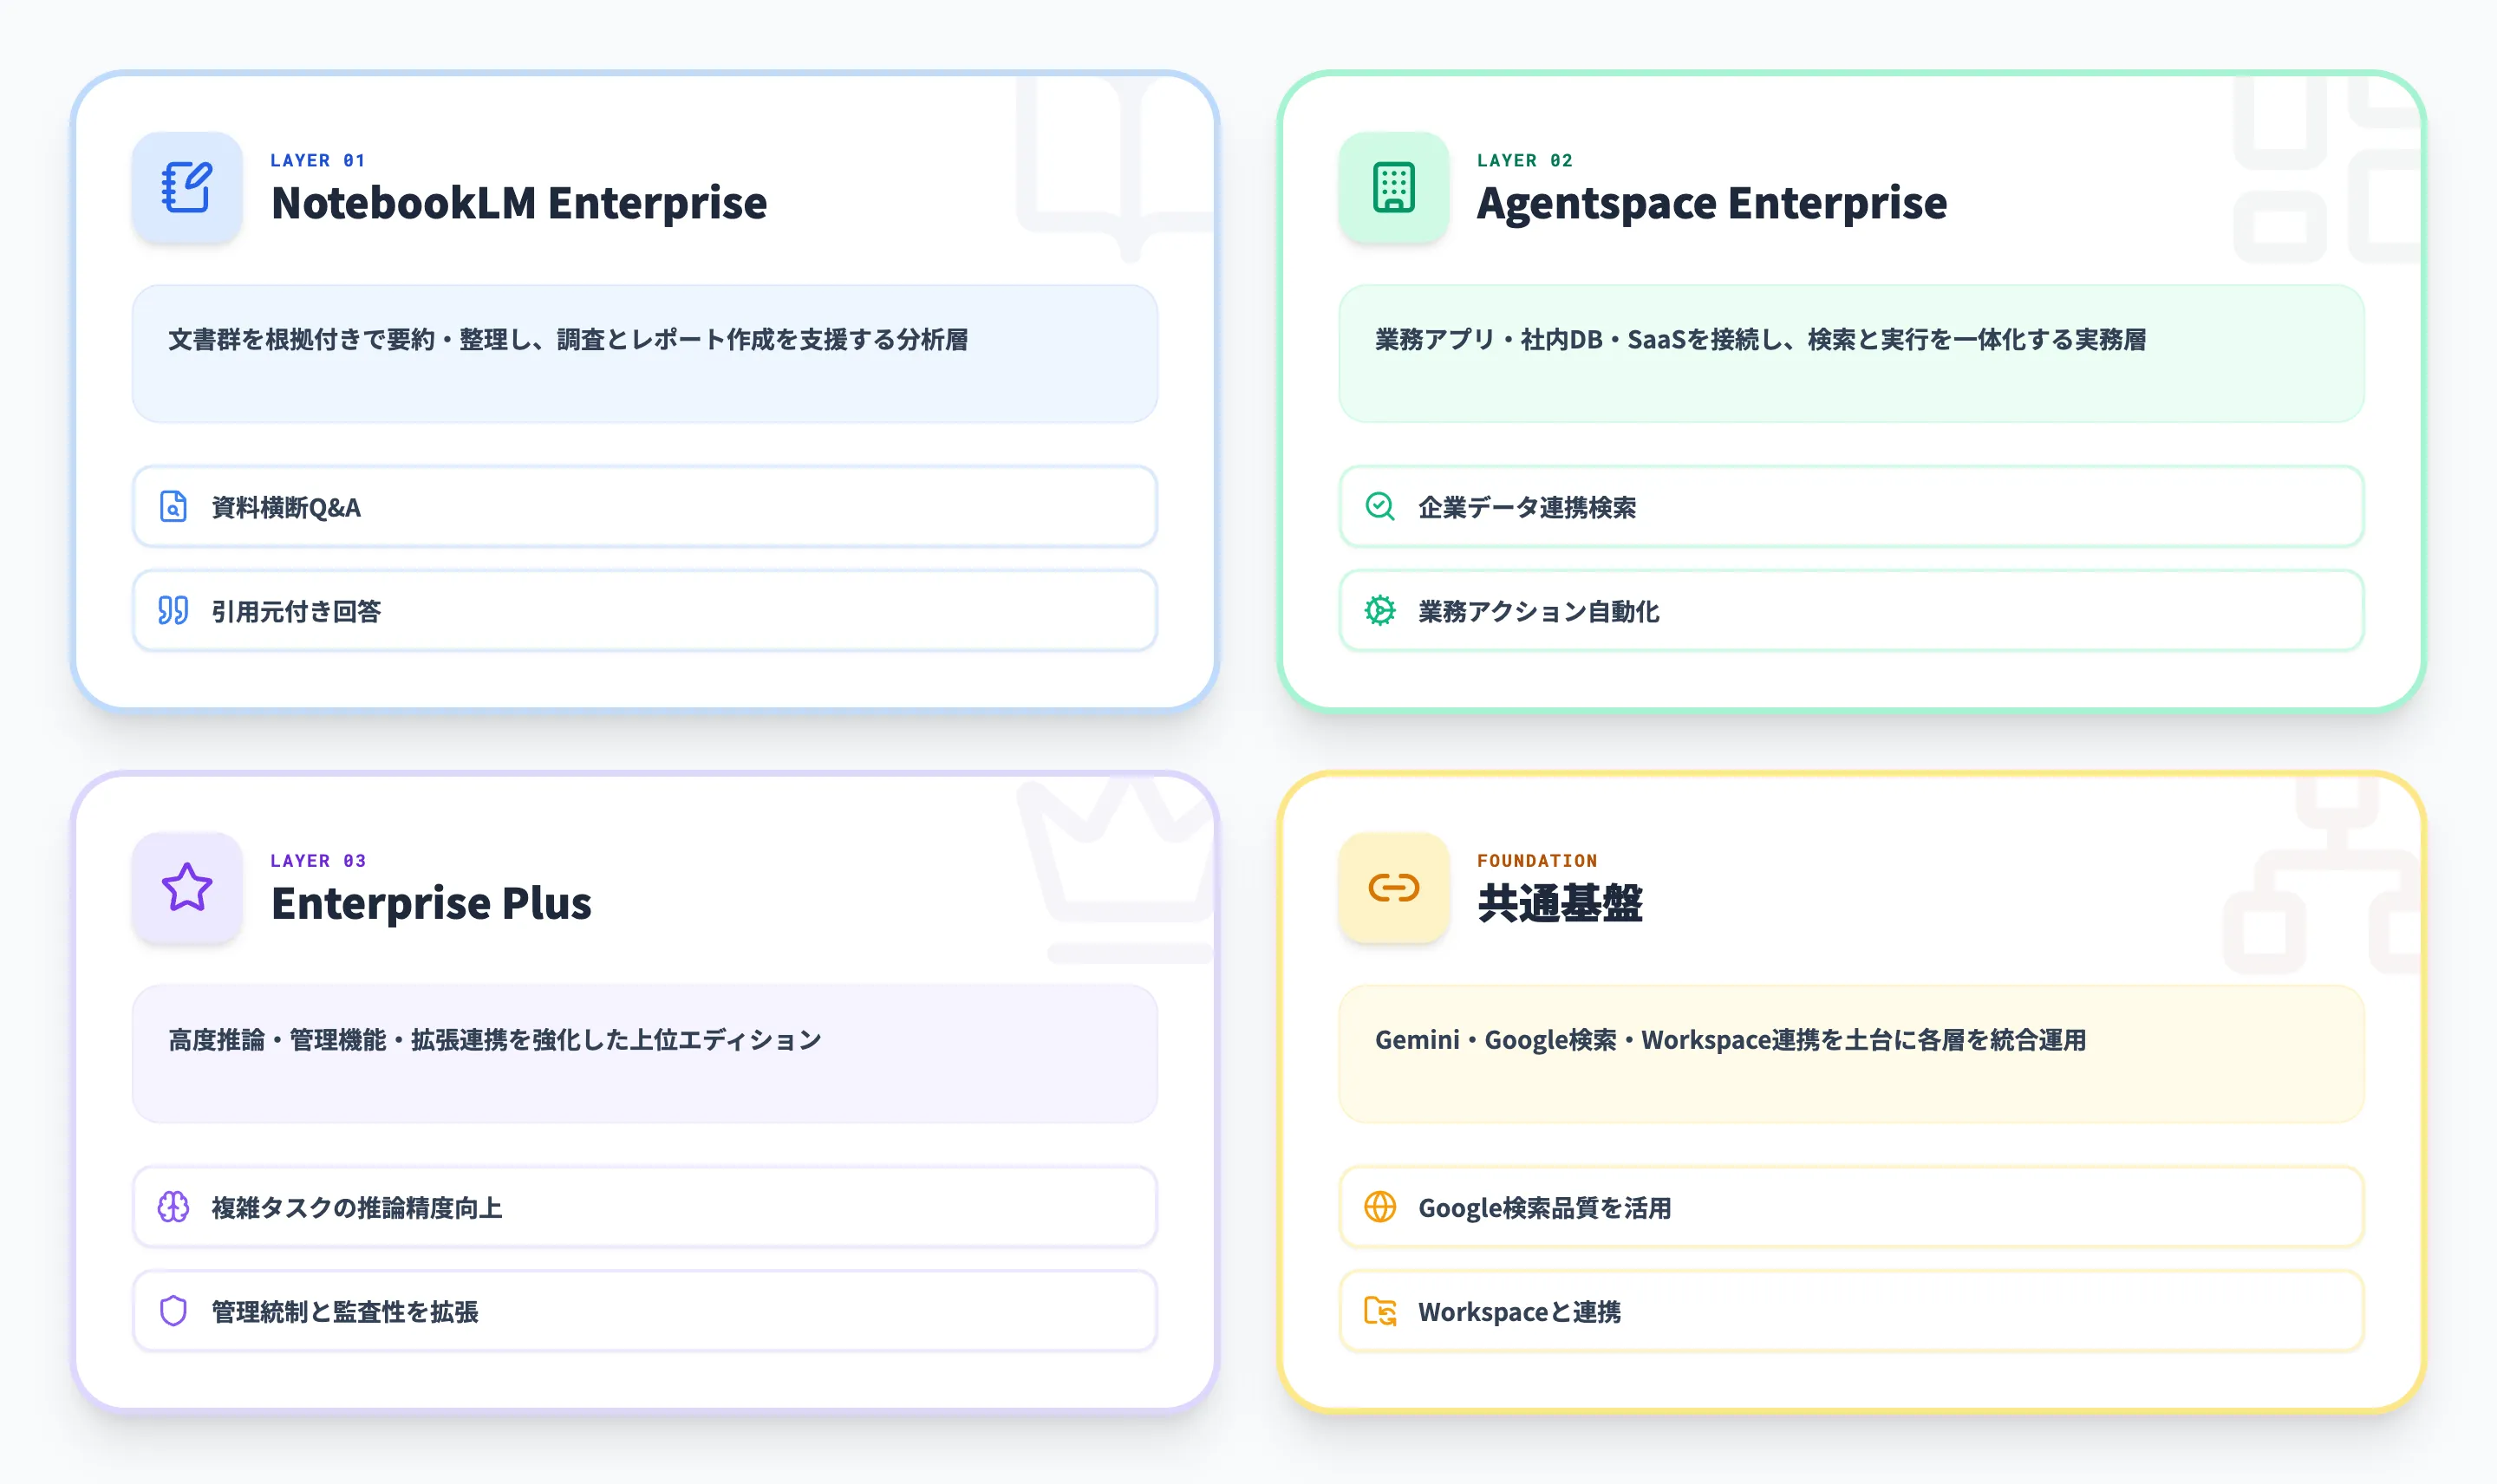
Task: Click the quotation marks icon beside 引用元付き回答
Action: (173, 611)
